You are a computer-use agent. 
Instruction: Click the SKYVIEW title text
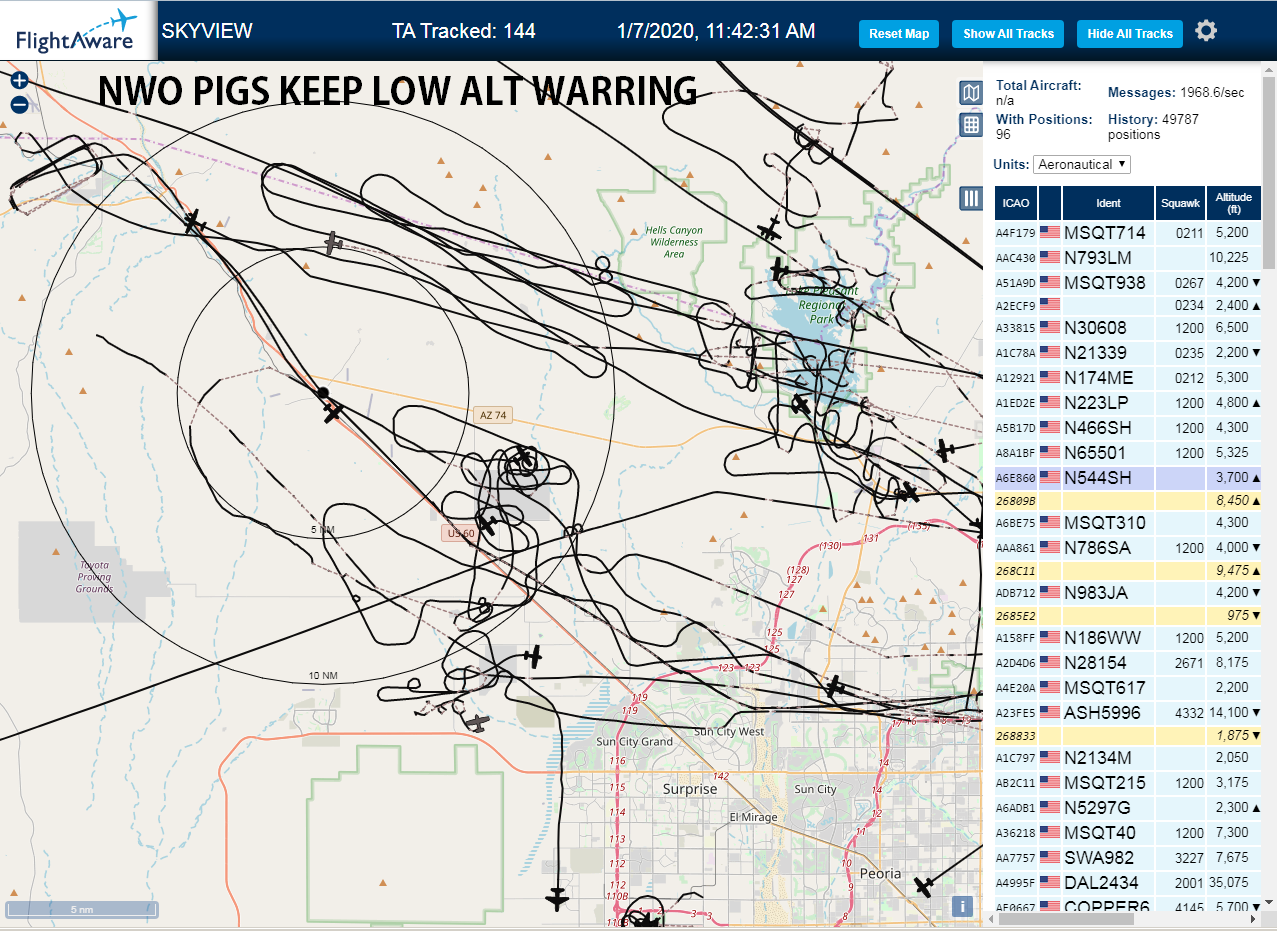(207, 31)
